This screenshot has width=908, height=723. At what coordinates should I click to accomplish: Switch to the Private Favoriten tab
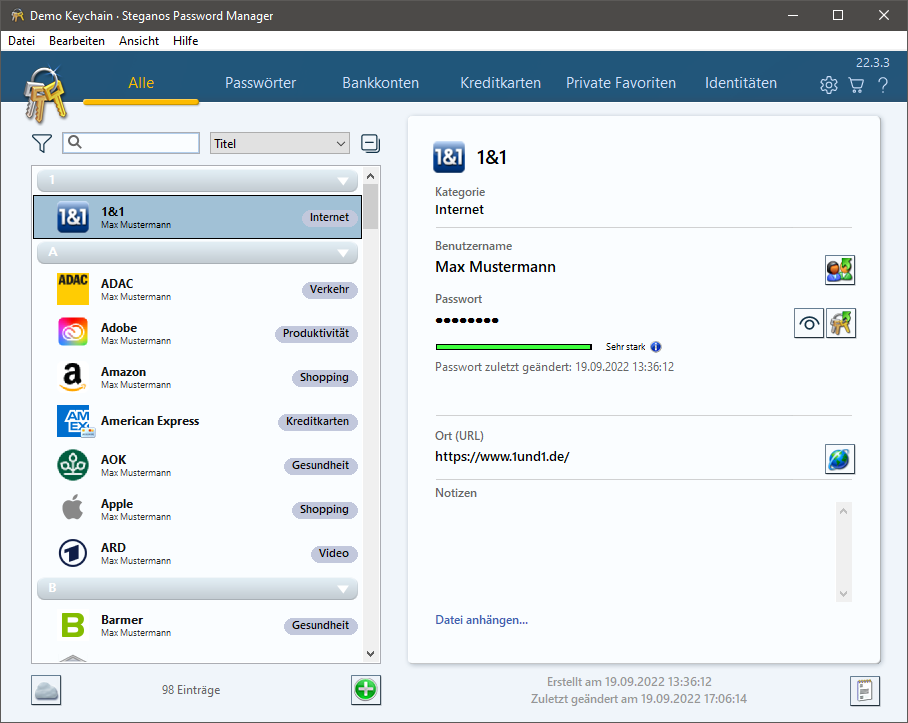click(621, 83)
